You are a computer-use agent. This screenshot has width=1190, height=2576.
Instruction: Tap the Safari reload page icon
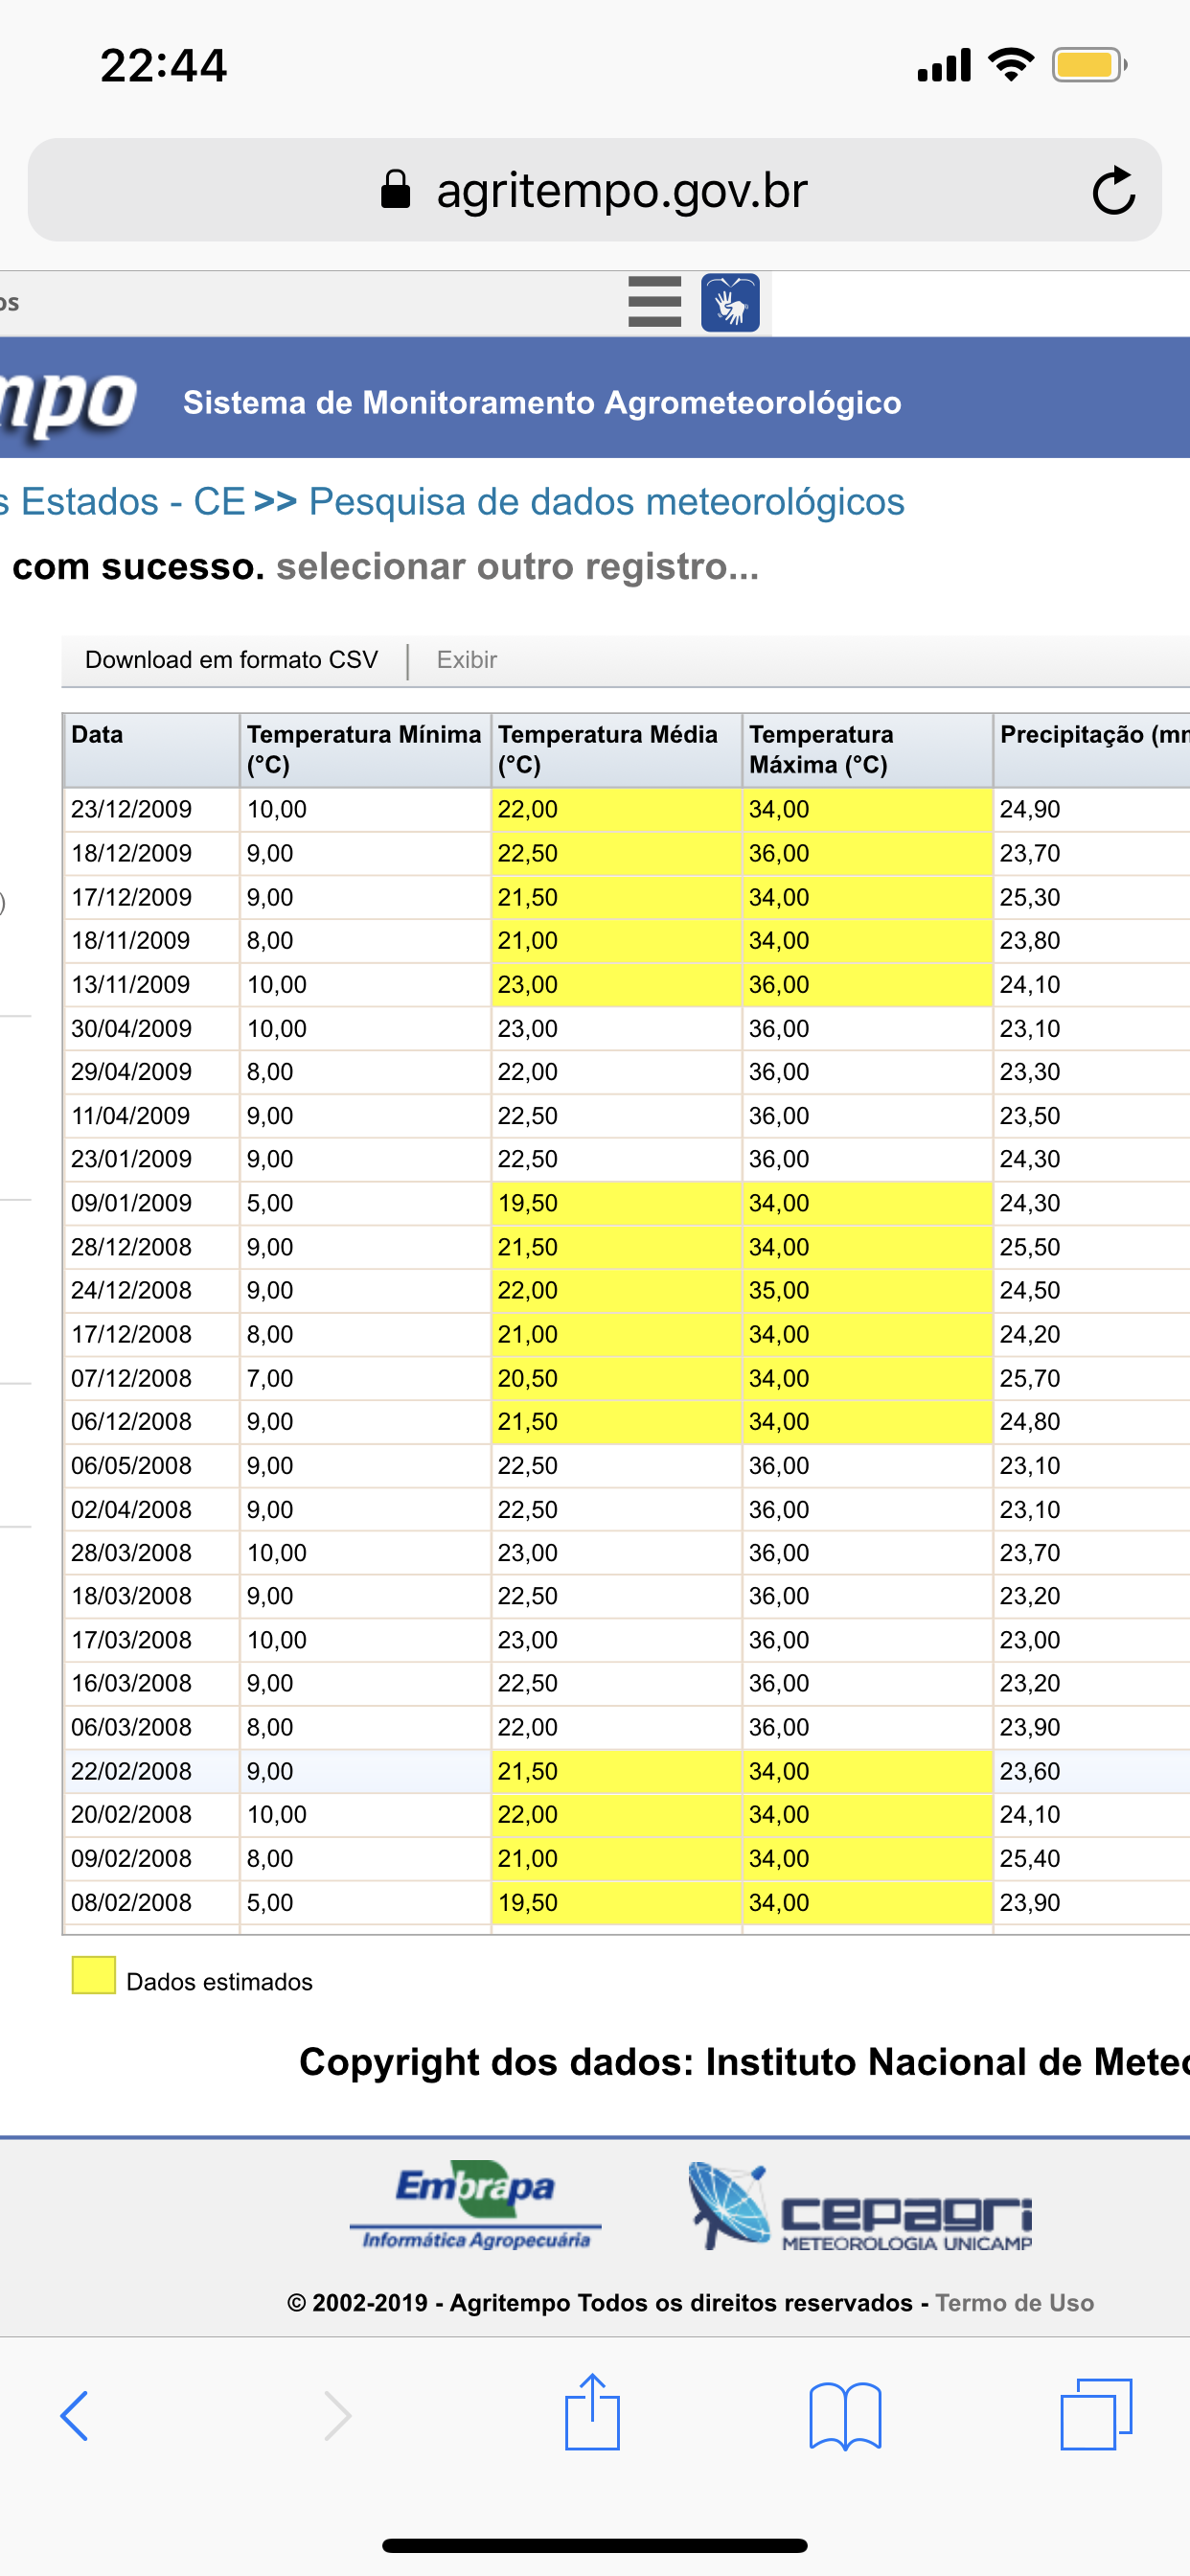click(x=1113, y=190)
